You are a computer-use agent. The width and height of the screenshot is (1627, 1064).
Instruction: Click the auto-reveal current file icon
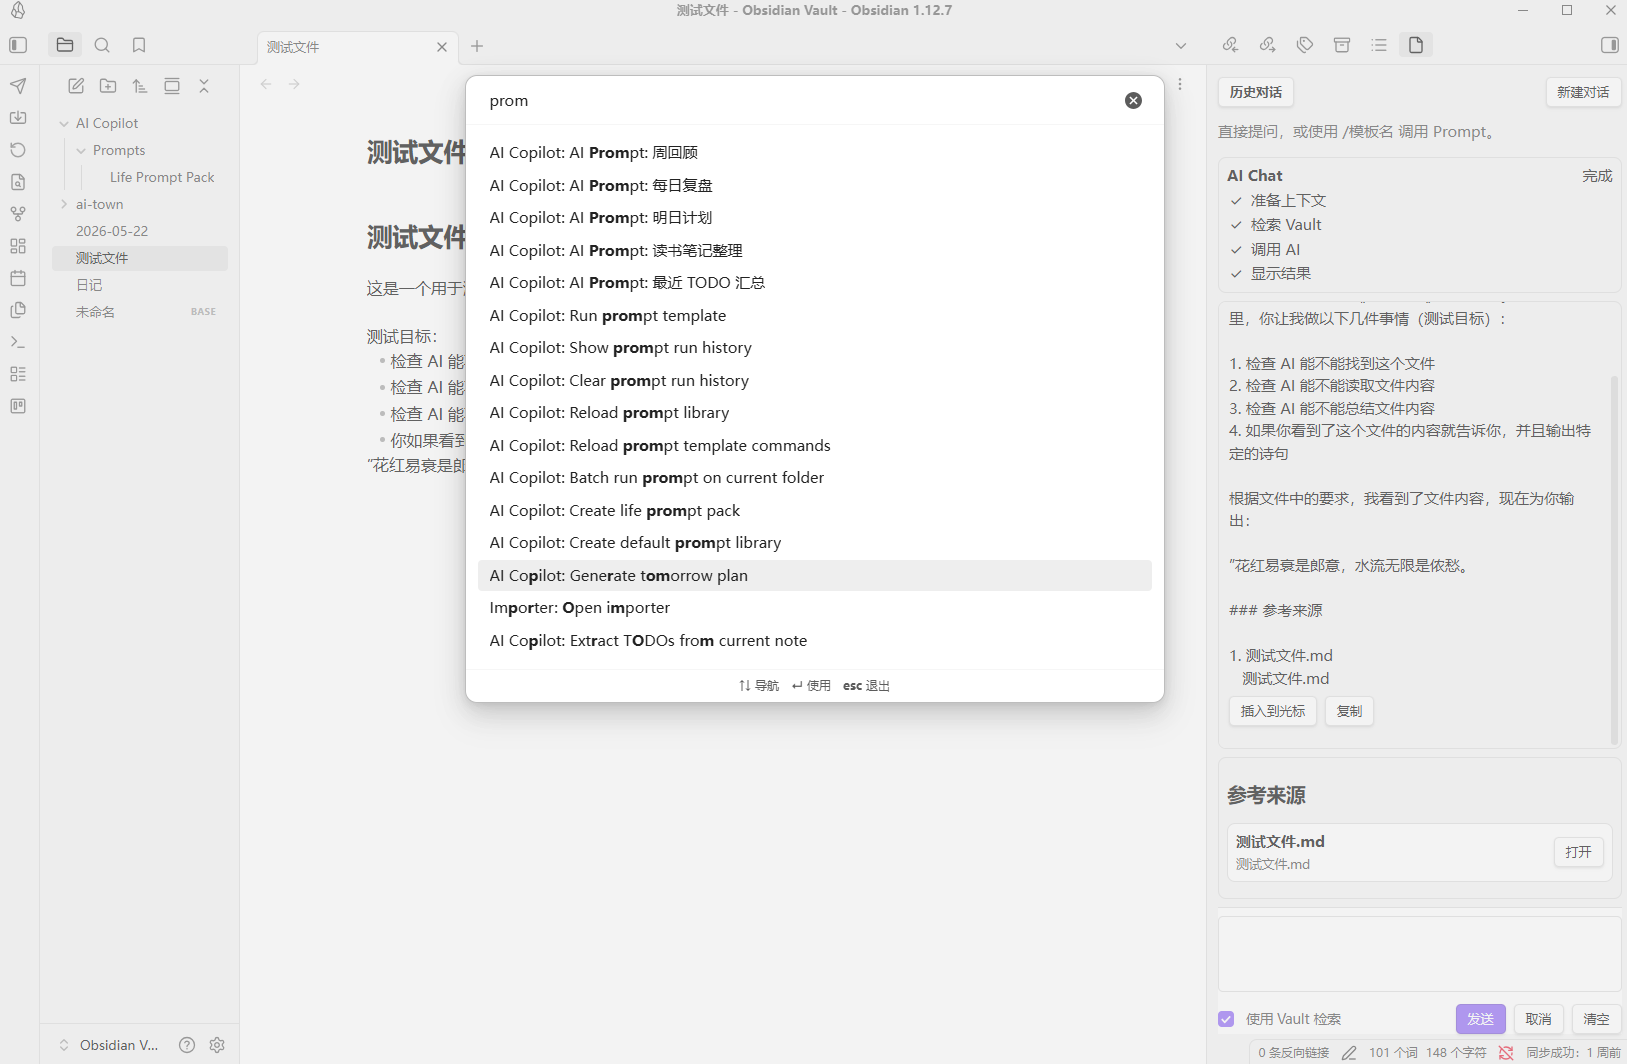[172, 86]
